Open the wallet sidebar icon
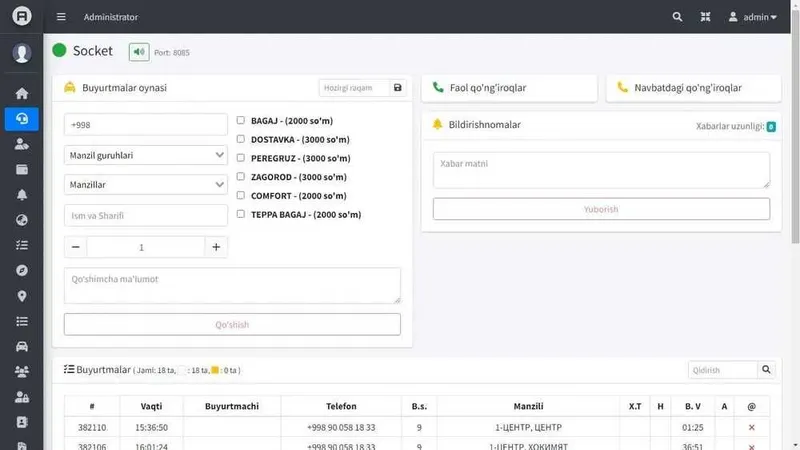 [x=21, y=169]
